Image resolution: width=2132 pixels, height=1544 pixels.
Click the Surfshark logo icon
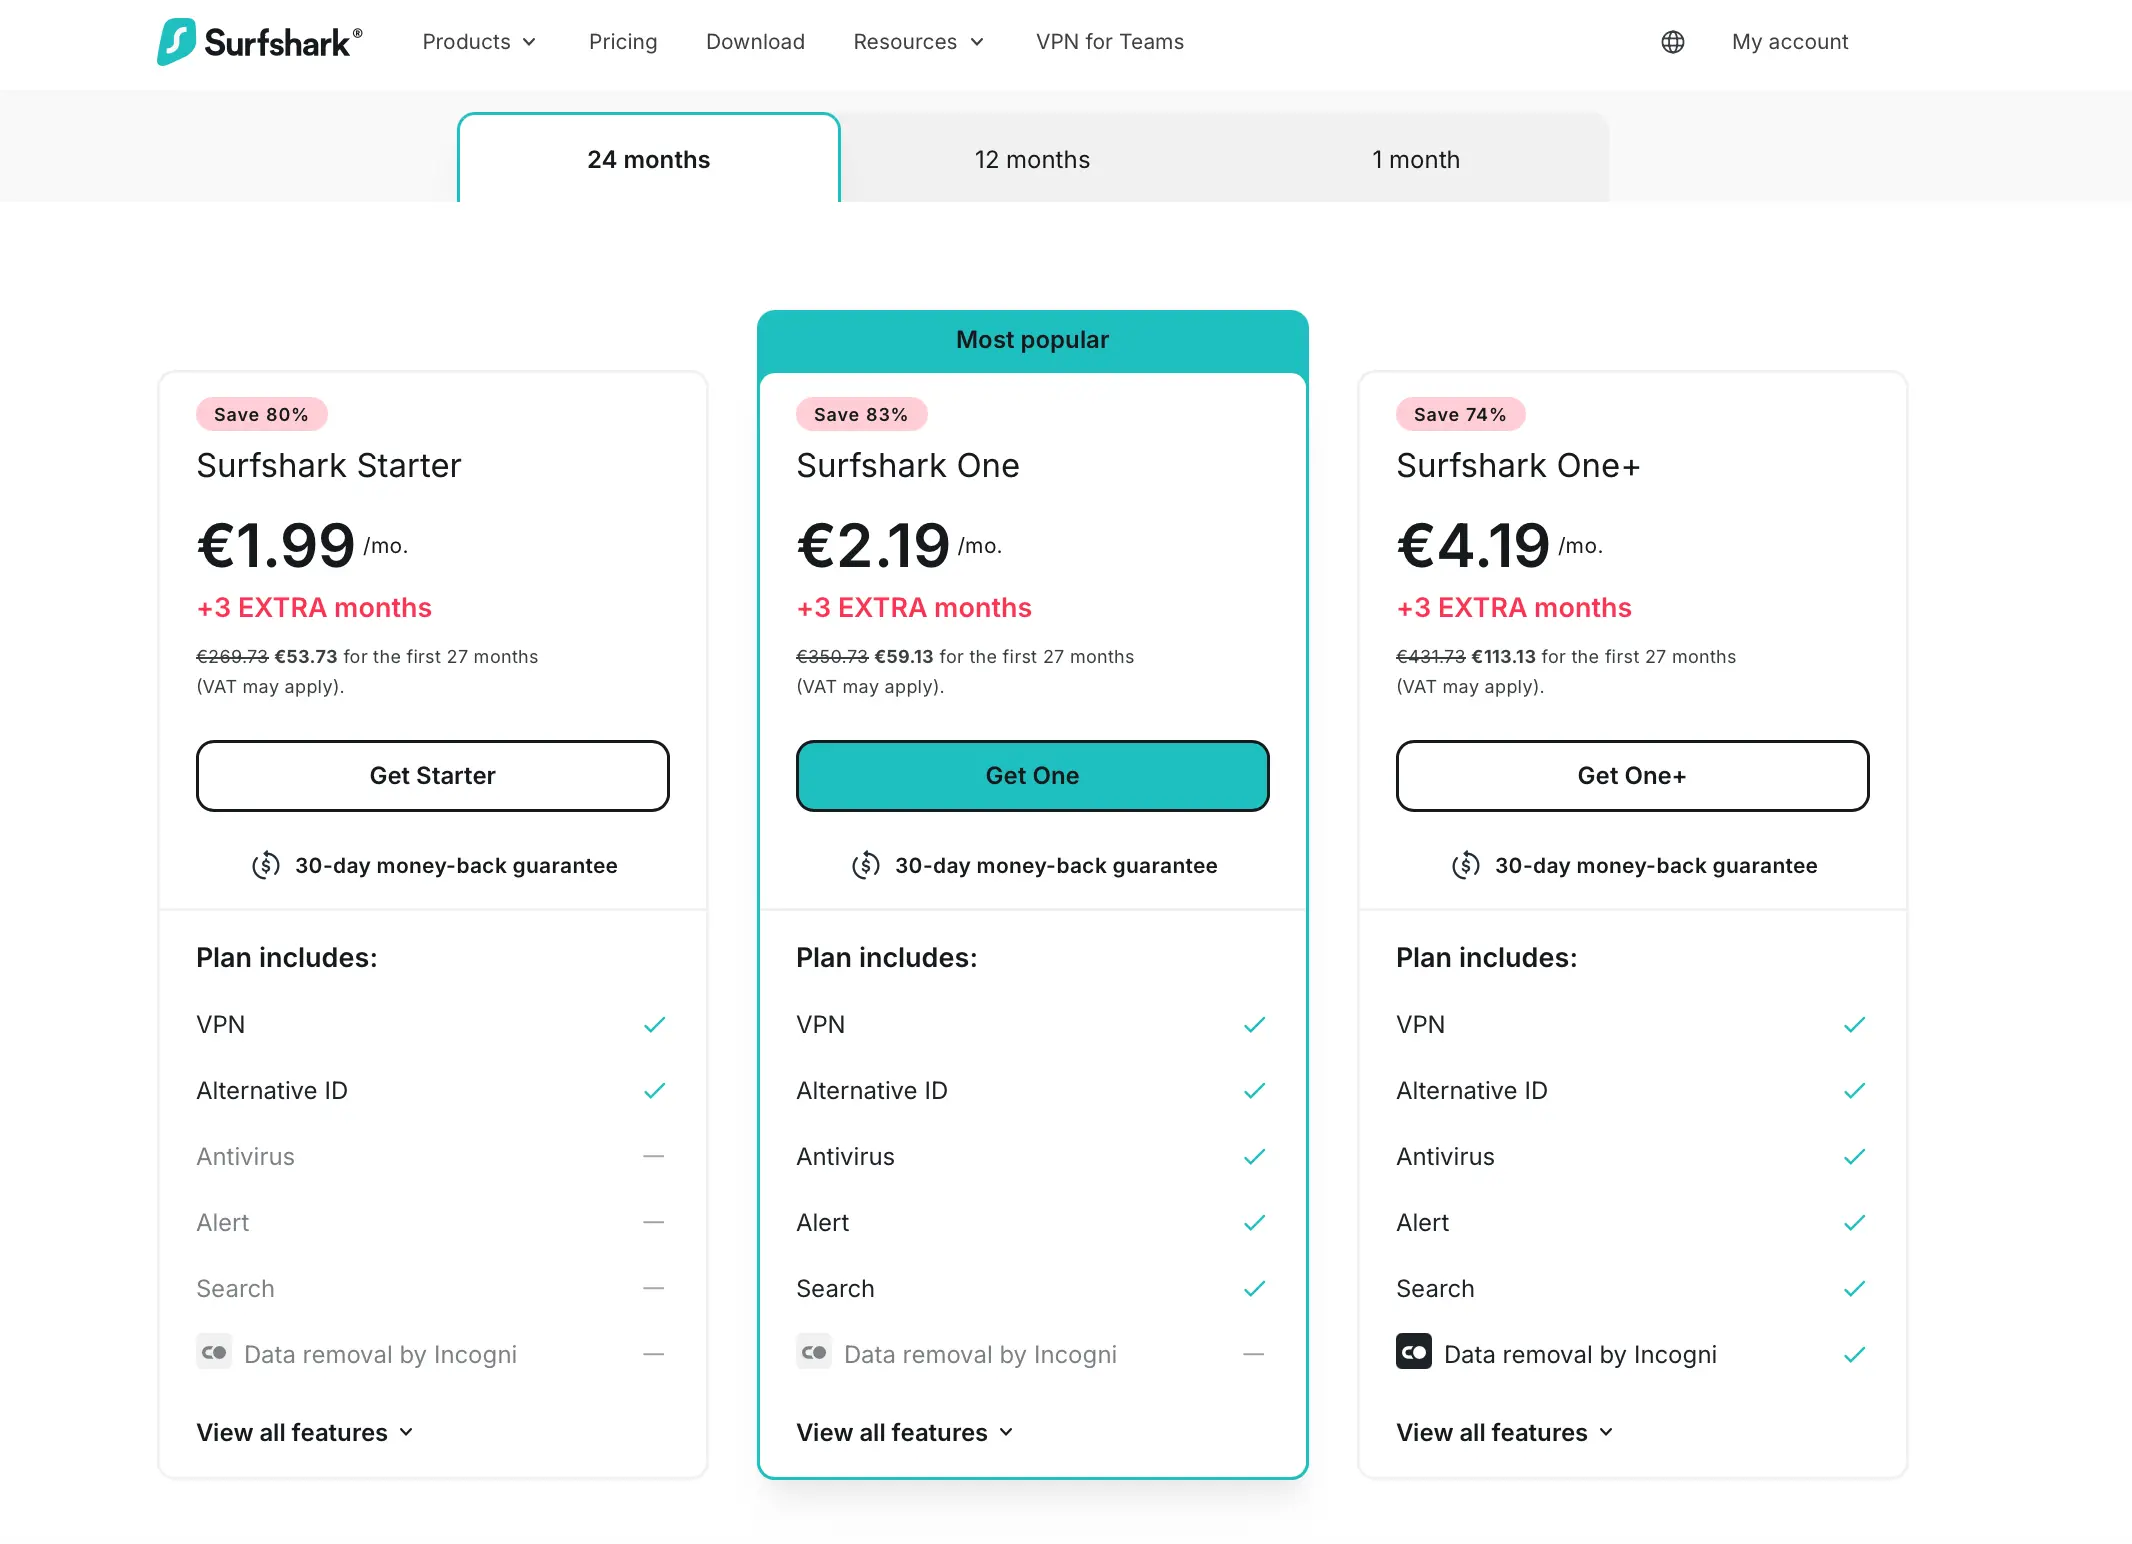tap(176, 41)
